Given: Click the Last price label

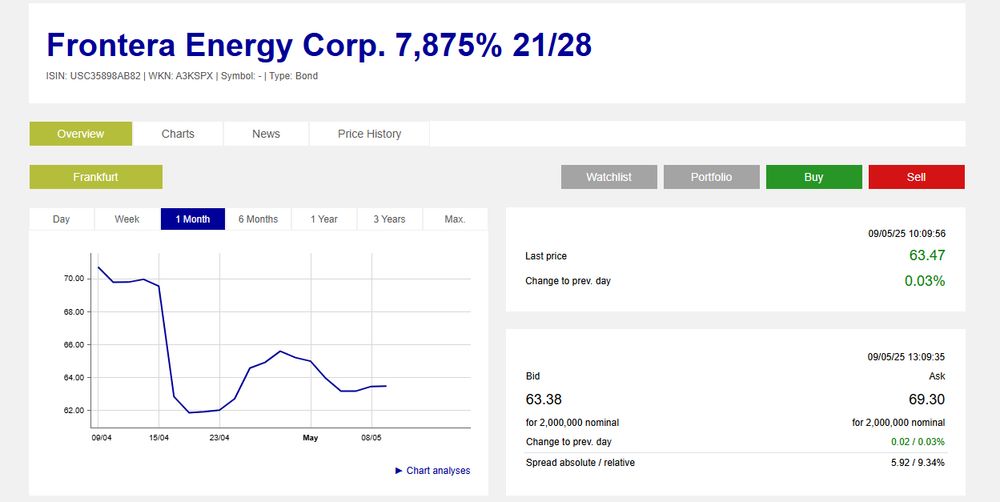Looking at the screenshot, I should pos(546,256).
